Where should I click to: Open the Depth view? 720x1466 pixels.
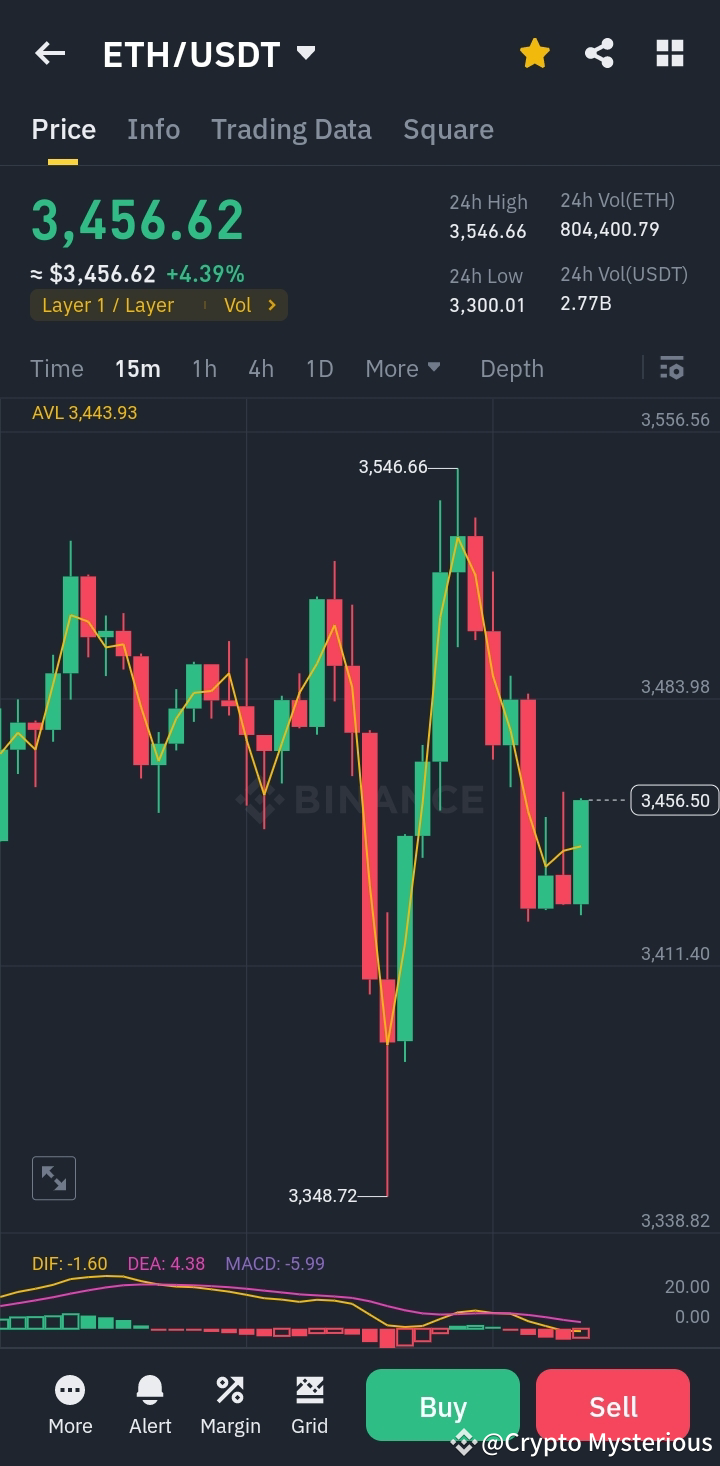coord(511,368)
